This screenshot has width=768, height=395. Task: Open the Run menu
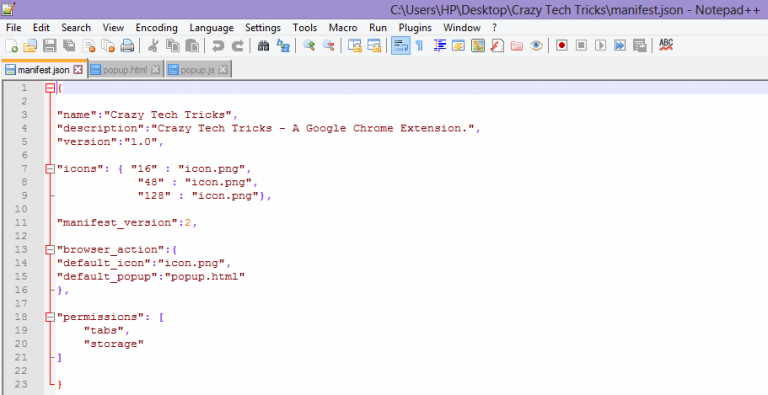[x=378, y=27]
